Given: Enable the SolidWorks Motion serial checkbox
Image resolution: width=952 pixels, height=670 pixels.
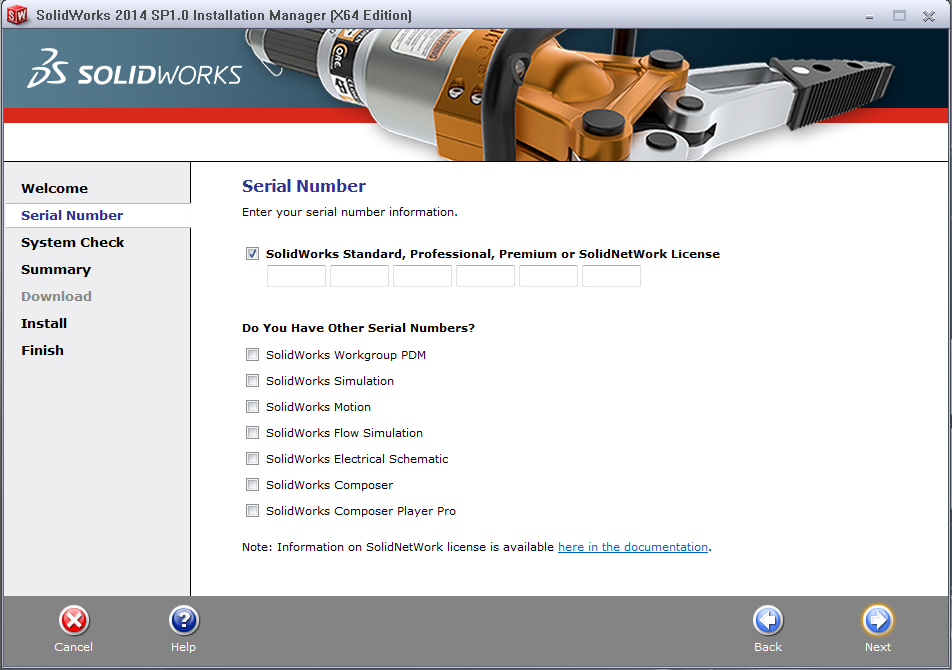Looking at the screenshot, I should pyautogui.click(x=252, y=406).
